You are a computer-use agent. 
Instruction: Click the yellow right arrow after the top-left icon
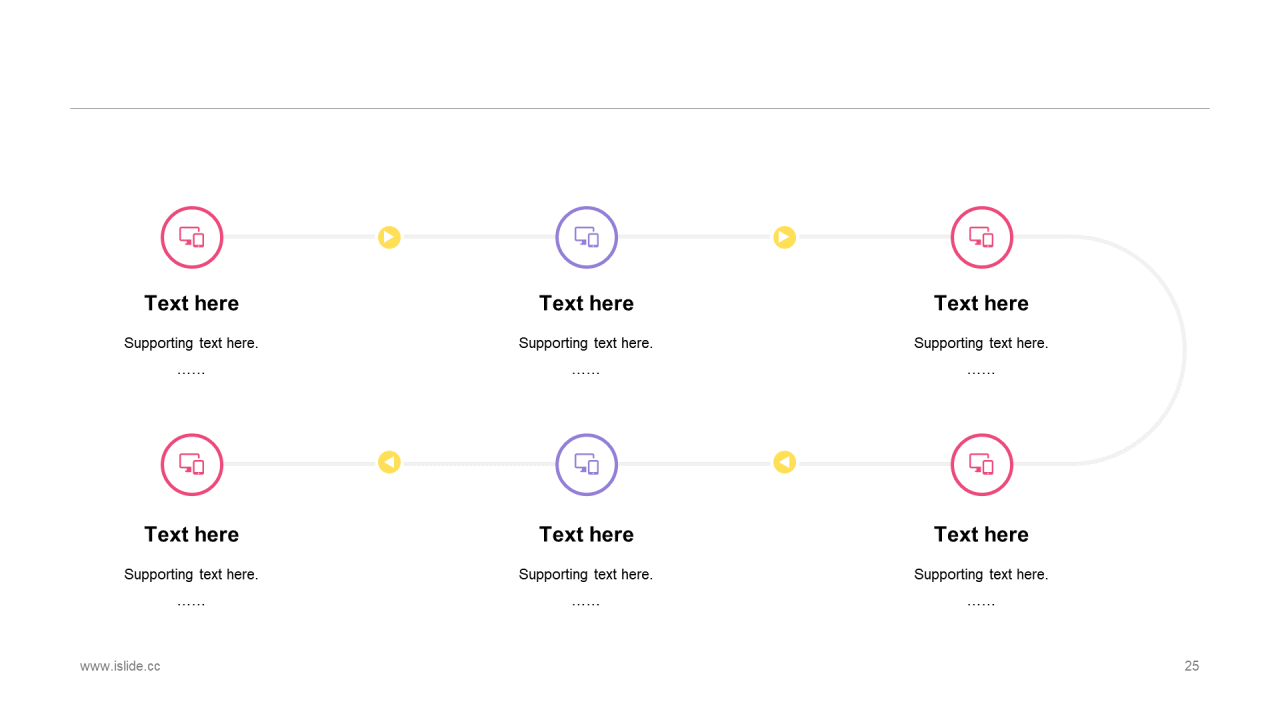(x=389, y=237)
